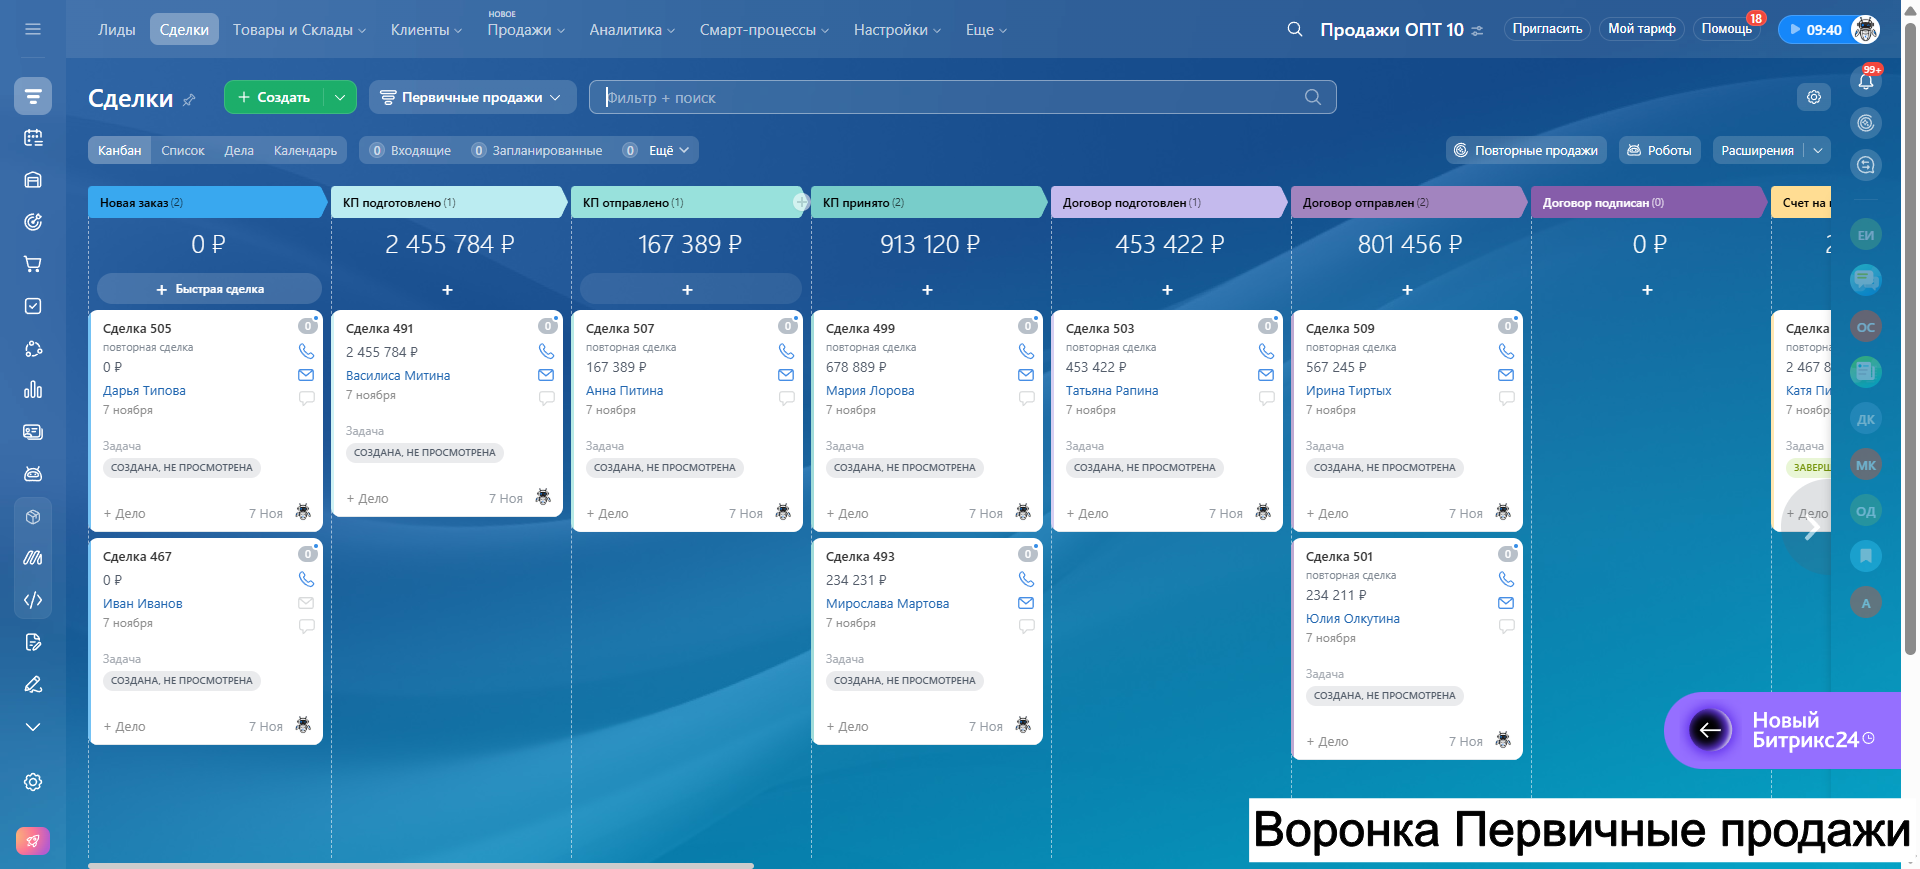
Task: Open the hamburger menu in left sidebar
Action: pos(33,29)
